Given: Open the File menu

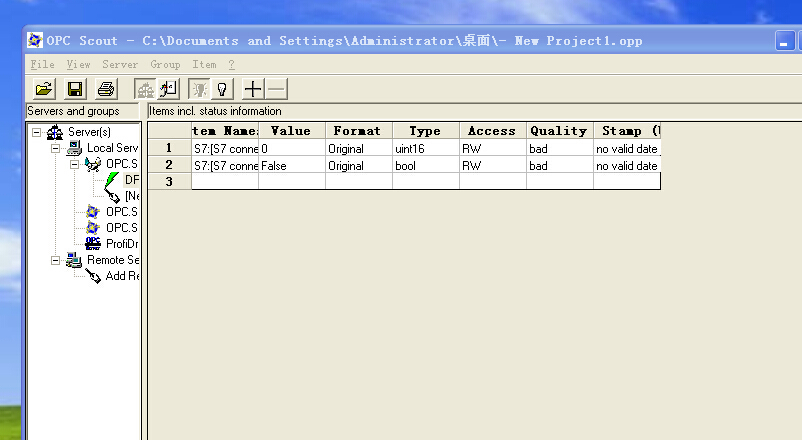Looking at the screenshot, I should 42,64.
